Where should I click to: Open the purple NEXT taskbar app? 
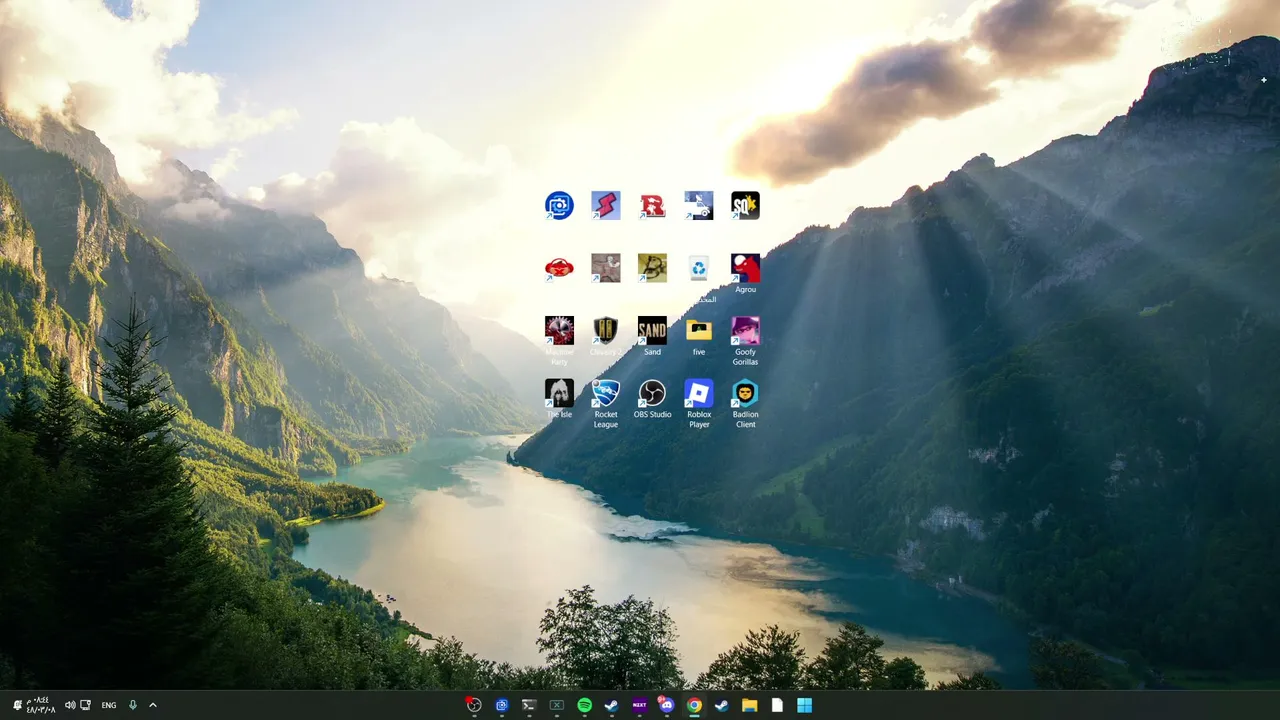639,705
